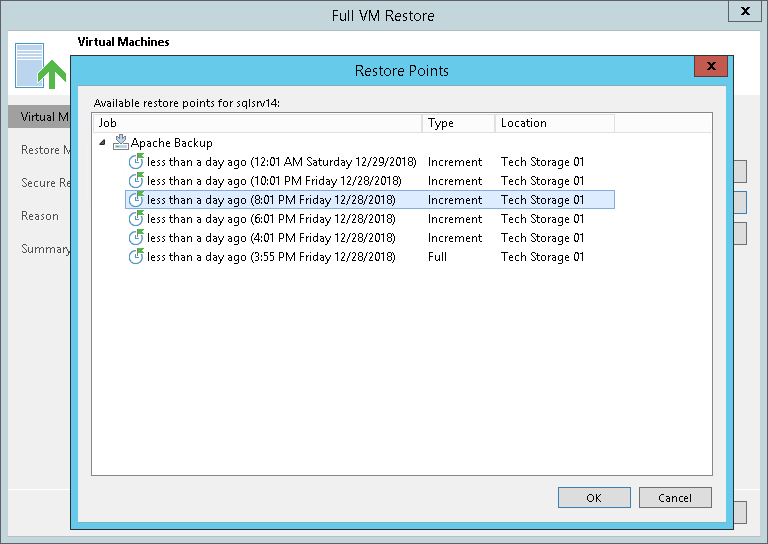Click the 8:01 PM restore point icon
768x544 pixels.
[136, 200]
